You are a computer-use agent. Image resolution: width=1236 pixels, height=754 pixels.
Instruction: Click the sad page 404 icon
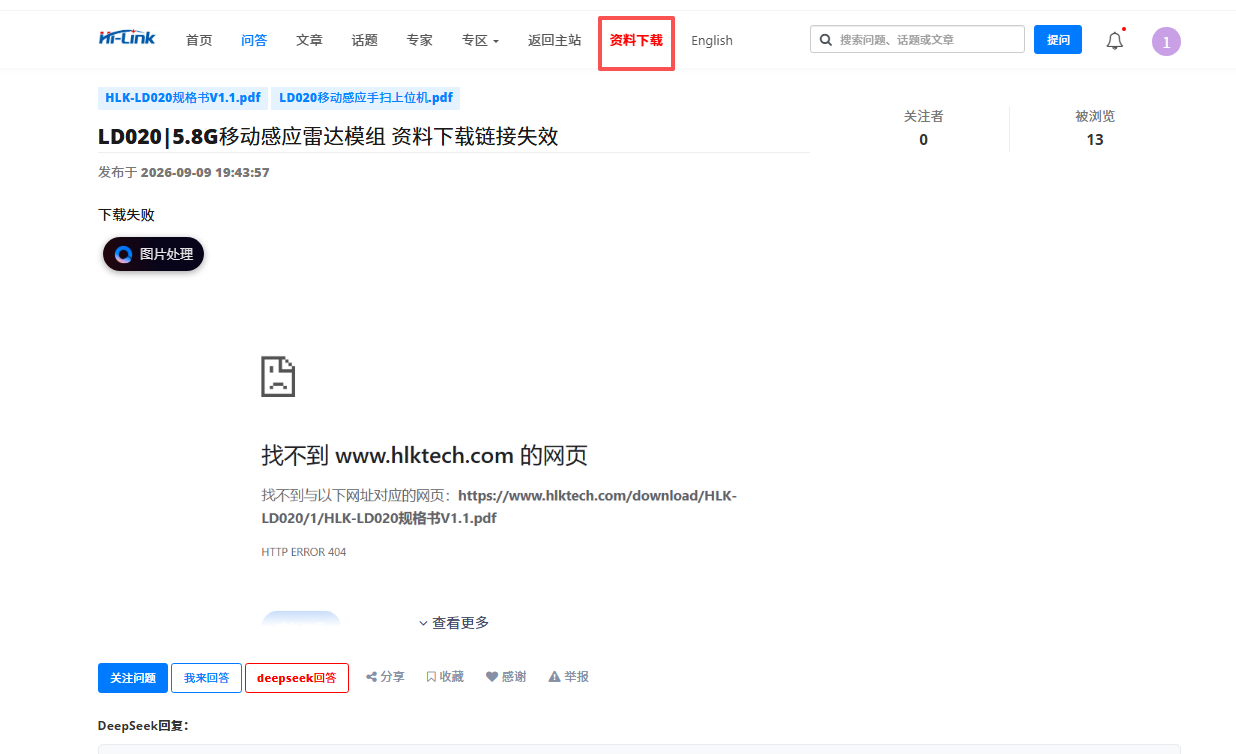pos(278,376)
